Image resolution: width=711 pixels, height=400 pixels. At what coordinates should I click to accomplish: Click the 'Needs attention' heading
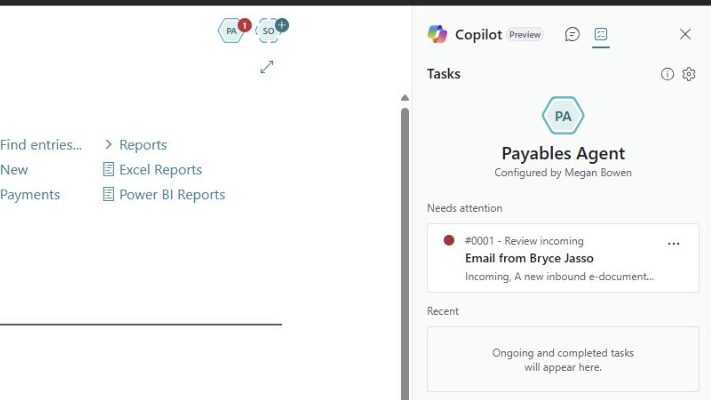tap(464, 208)
